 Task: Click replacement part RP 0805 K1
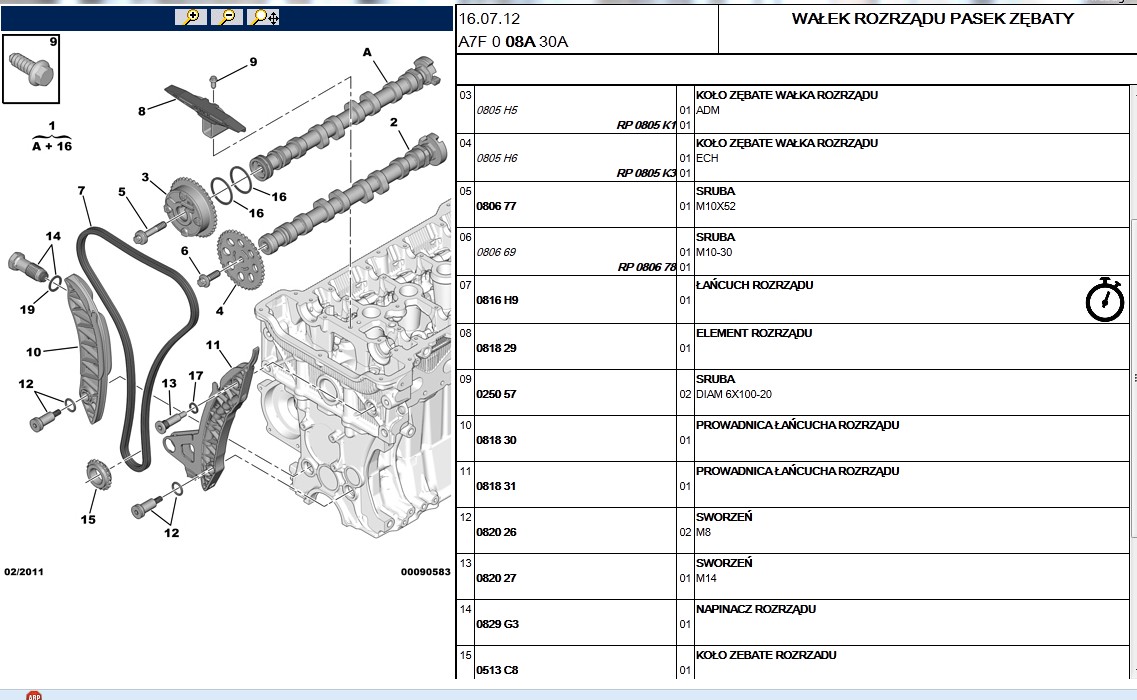[x=646, y=126]
